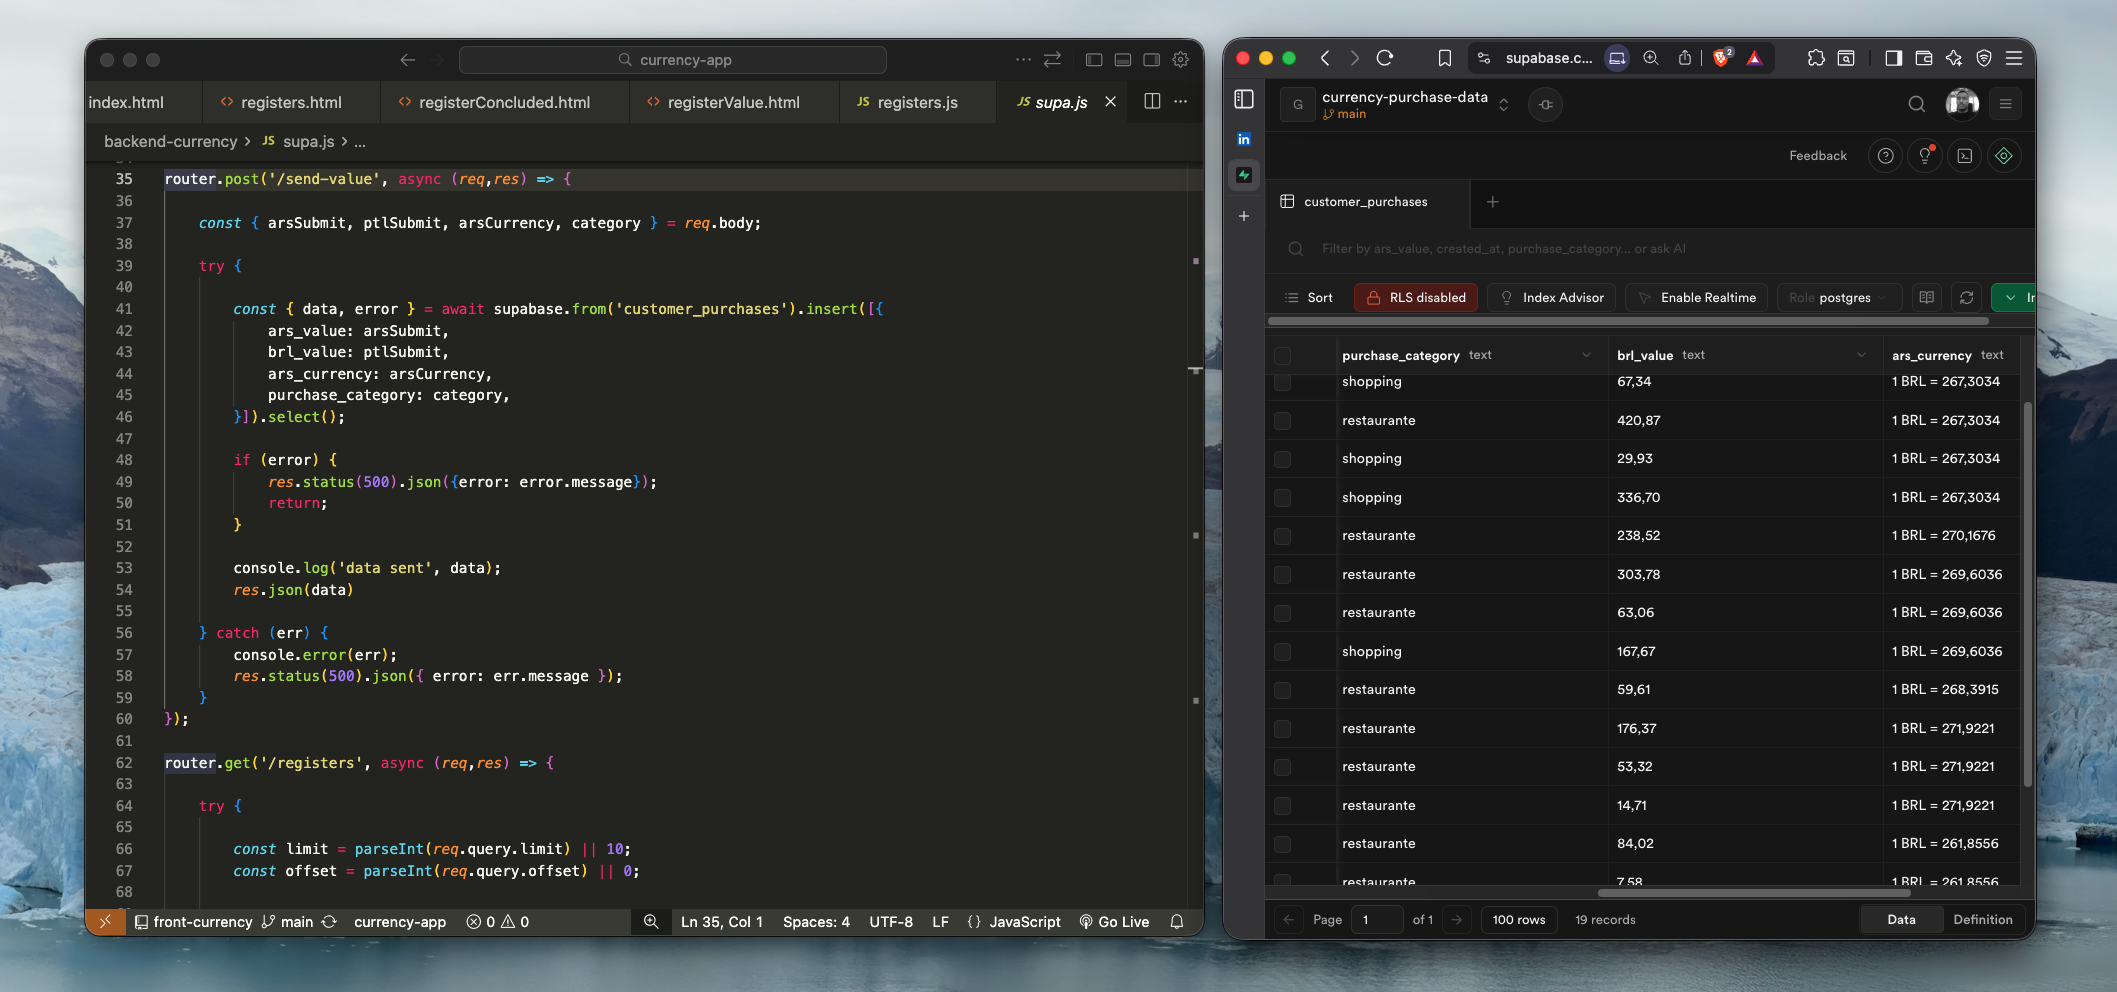Open 100 rows per page selector
Viewport: 2117px width, 992px height.
(1519, 920)
